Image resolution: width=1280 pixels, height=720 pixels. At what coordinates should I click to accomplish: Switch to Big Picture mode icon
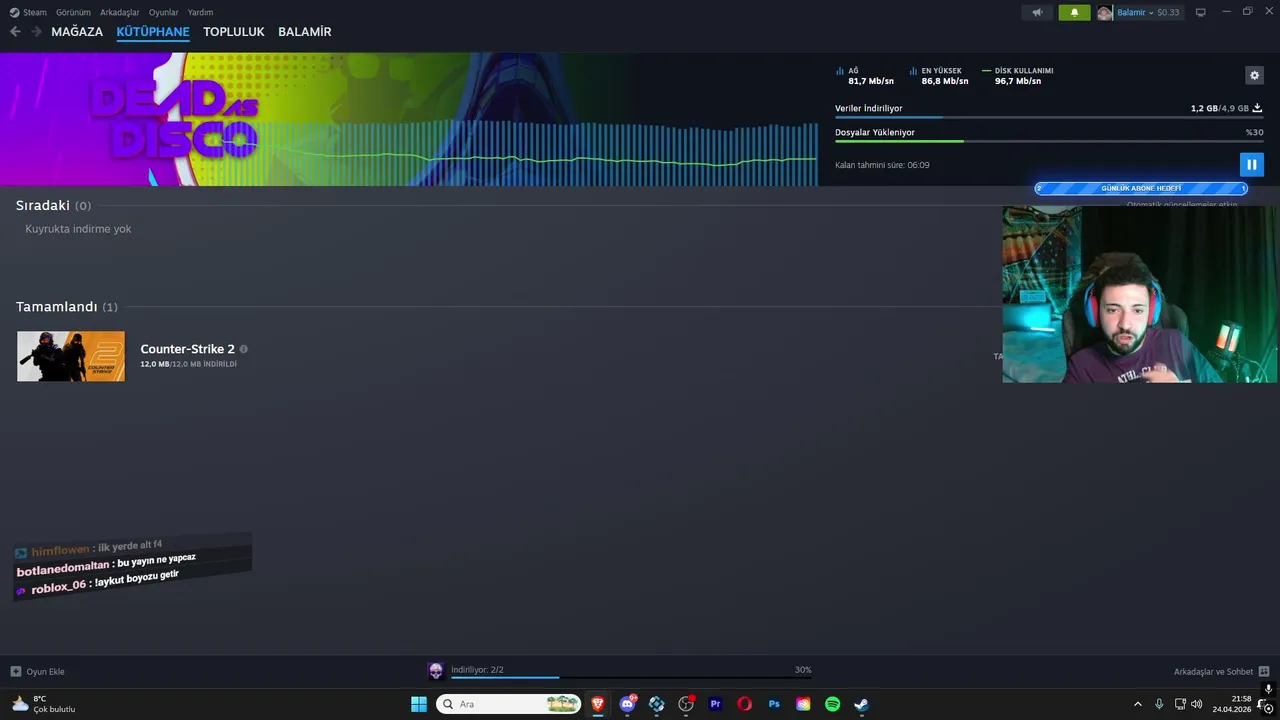(x=1201, y=12)
